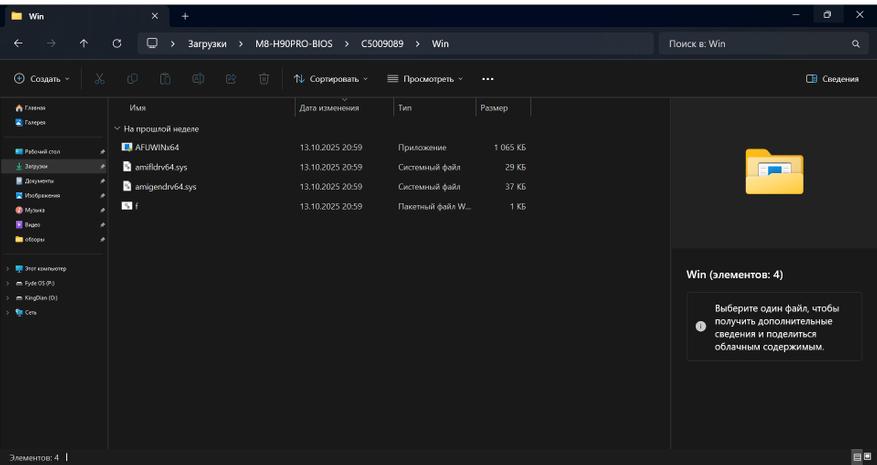Viewport: 877px width, 465px height.
Task: Open the Сортировать dropdown menu
Action: (331, 79)
